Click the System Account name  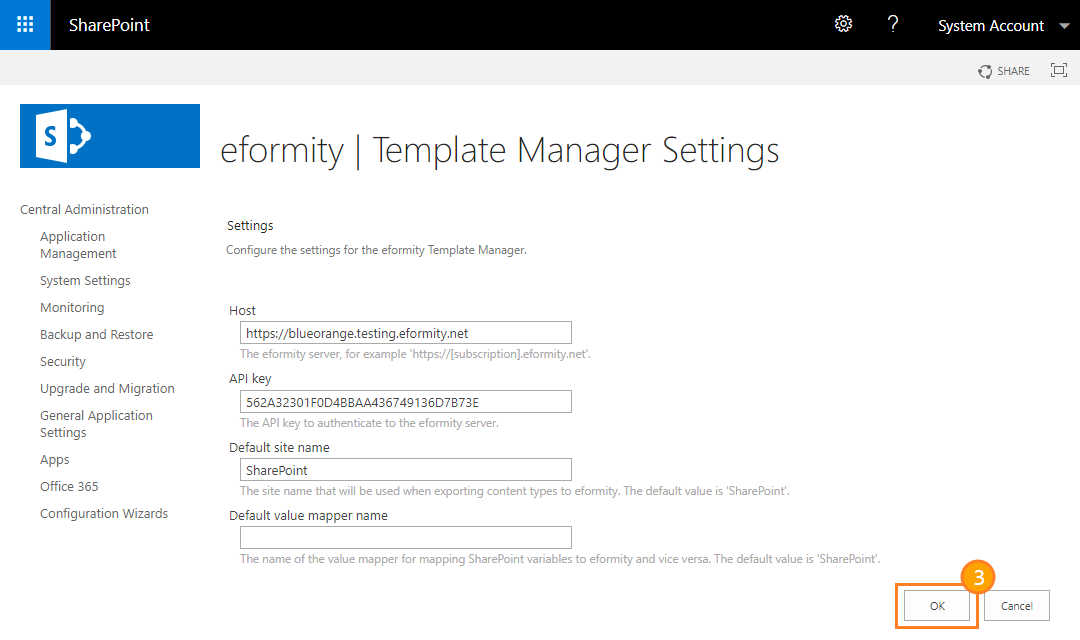point(990,26)
